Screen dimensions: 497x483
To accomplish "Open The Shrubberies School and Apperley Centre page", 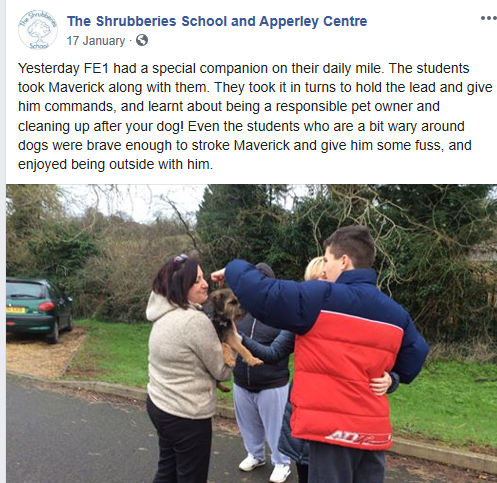I will point(217,21).
